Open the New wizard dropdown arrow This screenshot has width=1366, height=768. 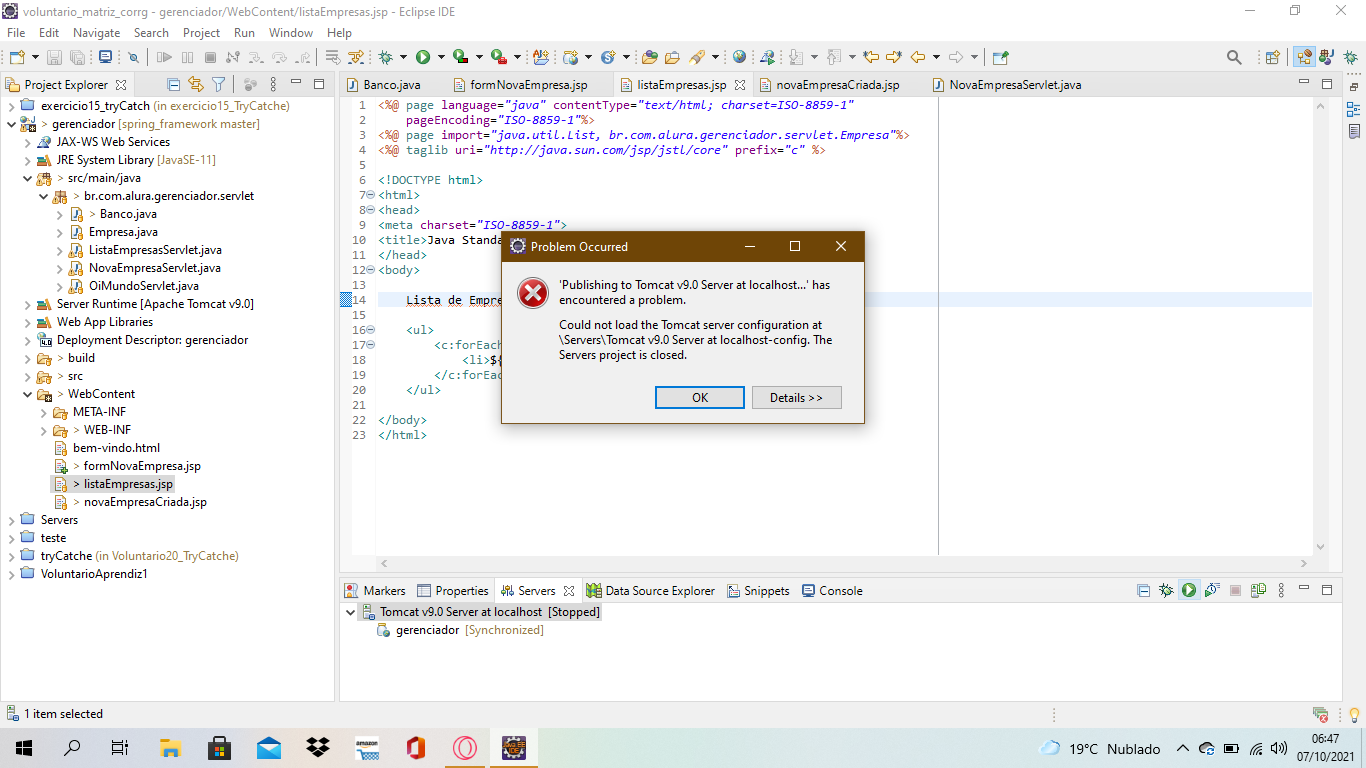(x=34, y=58)
